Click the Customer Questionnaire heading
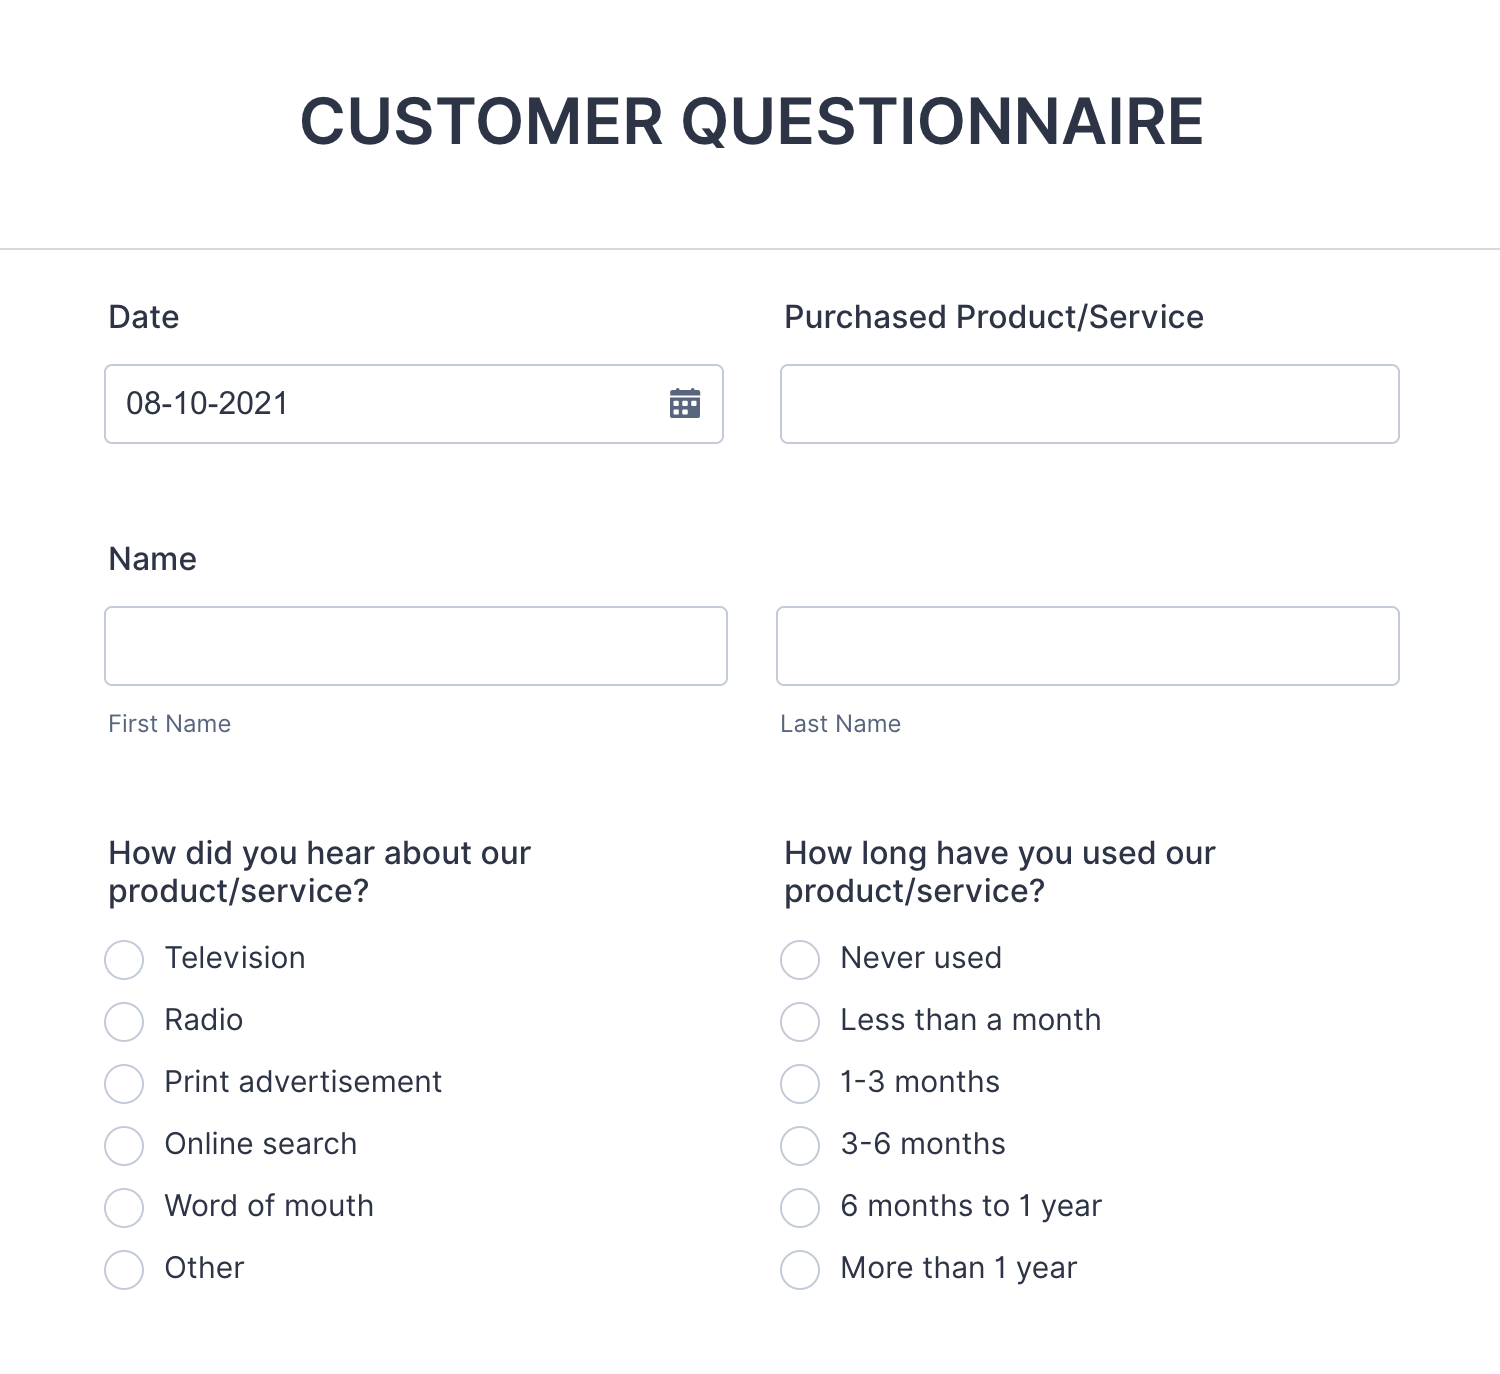Screen dimensions: 1500x1374 click(751, 122)
